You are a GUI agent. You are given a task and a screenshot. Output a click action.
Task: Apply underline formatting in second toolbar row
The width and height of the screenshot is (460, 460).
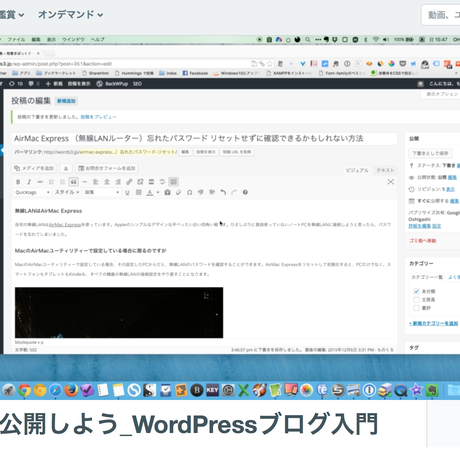tap(127, 192)
